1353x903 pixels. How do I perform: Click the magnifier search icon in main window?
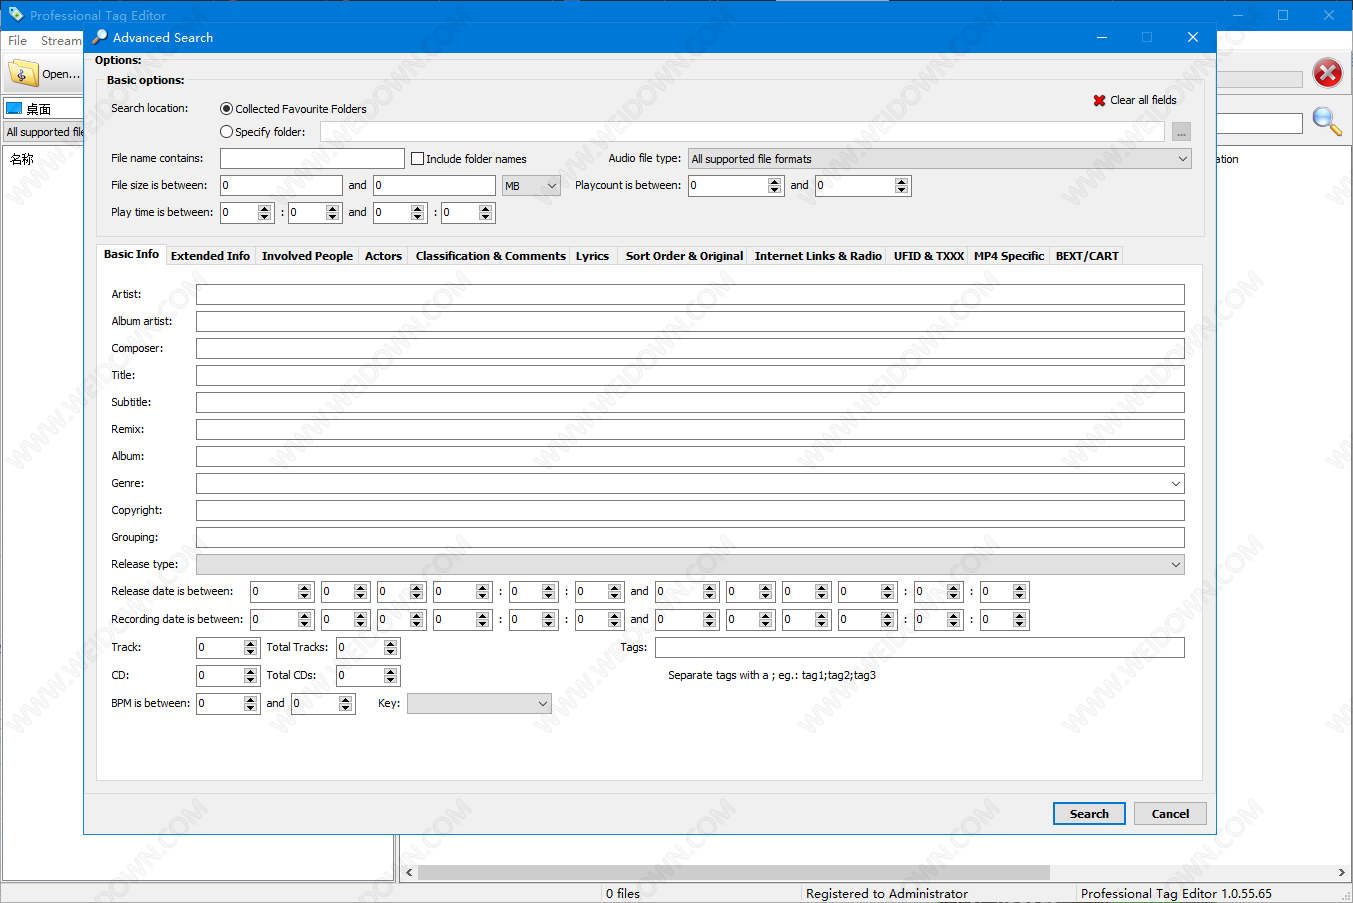[x=1327, y=122]
